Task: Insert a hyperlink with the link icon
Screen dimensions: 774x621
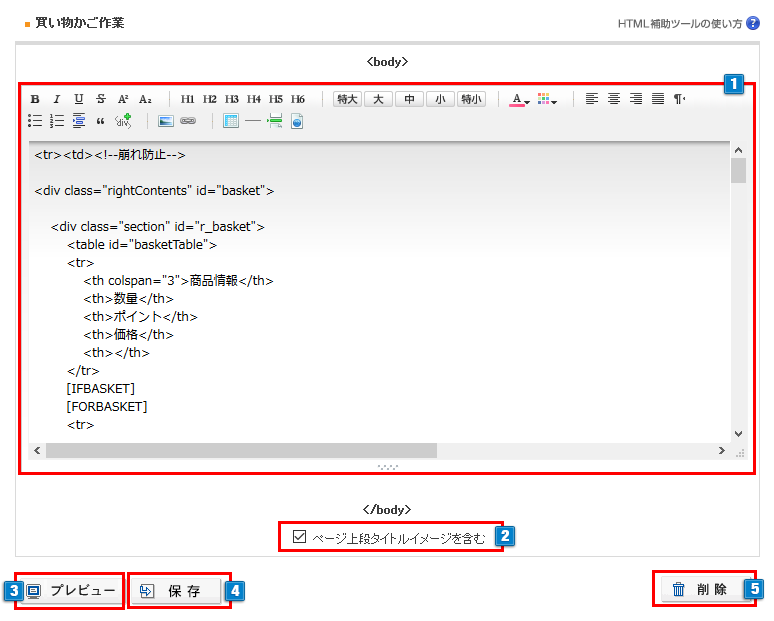Action: [188, 121]
